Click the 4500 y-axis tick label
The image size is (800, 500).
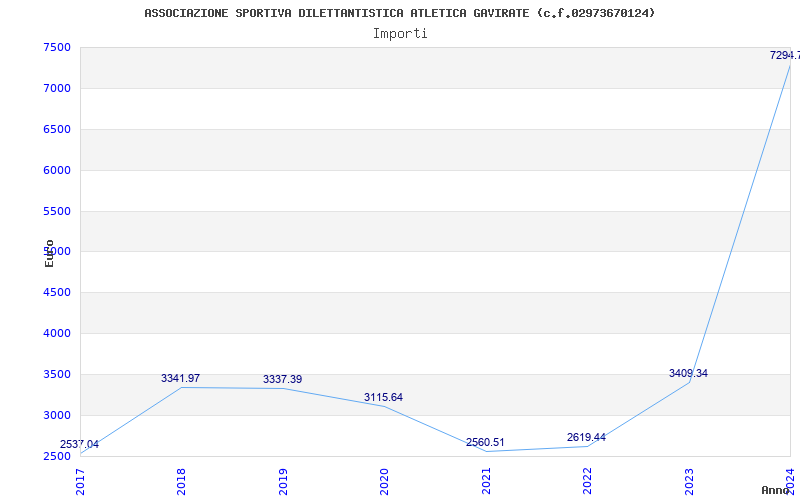[x=57, y=293]
